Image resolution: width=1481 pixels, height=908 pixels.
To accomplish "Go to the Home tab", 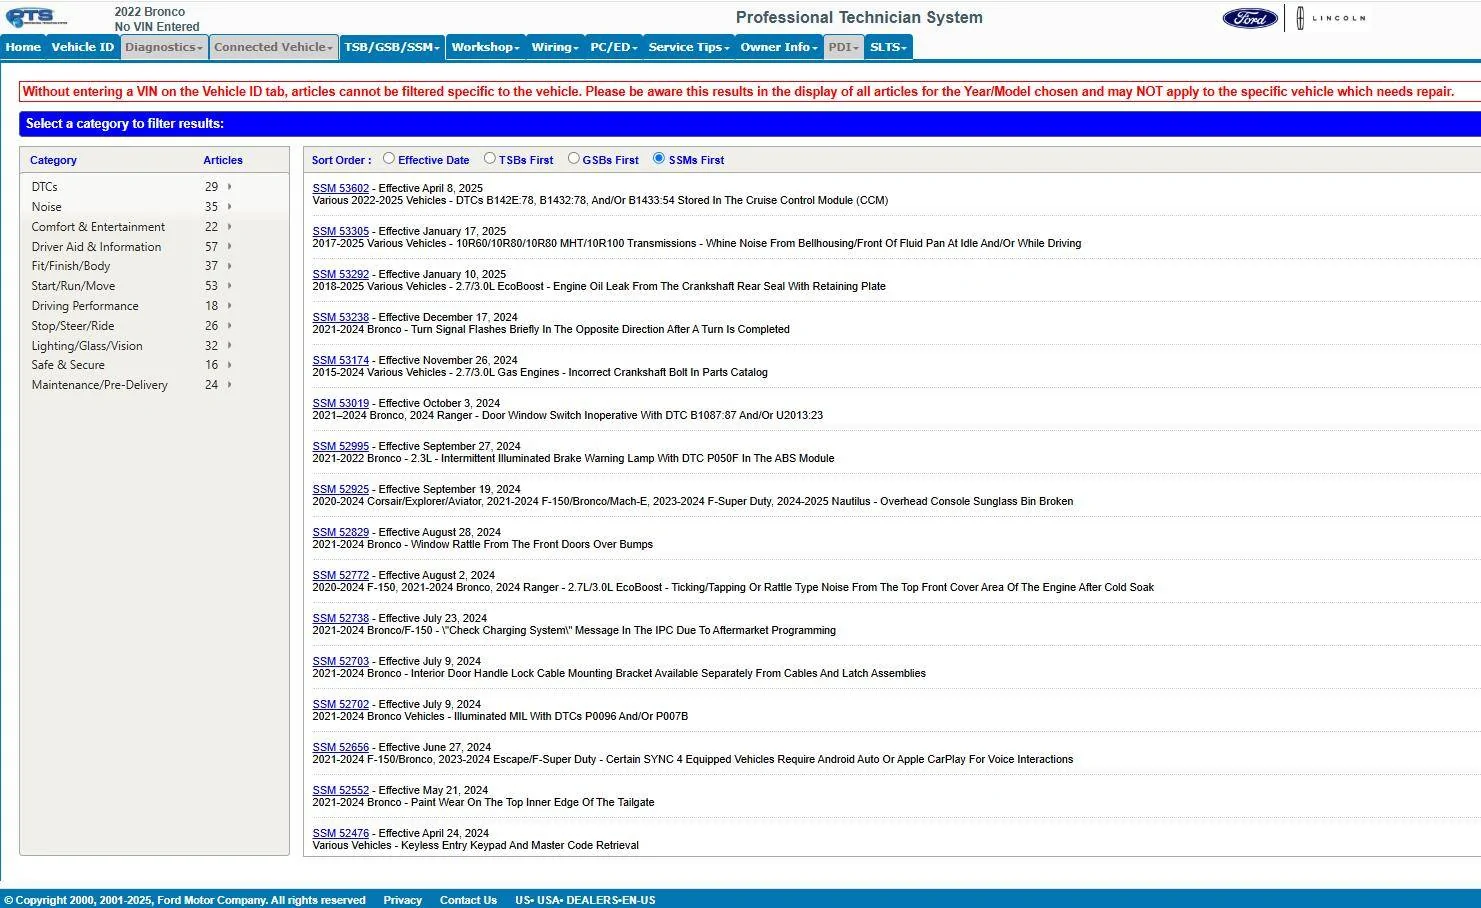I will coord(23,47).
